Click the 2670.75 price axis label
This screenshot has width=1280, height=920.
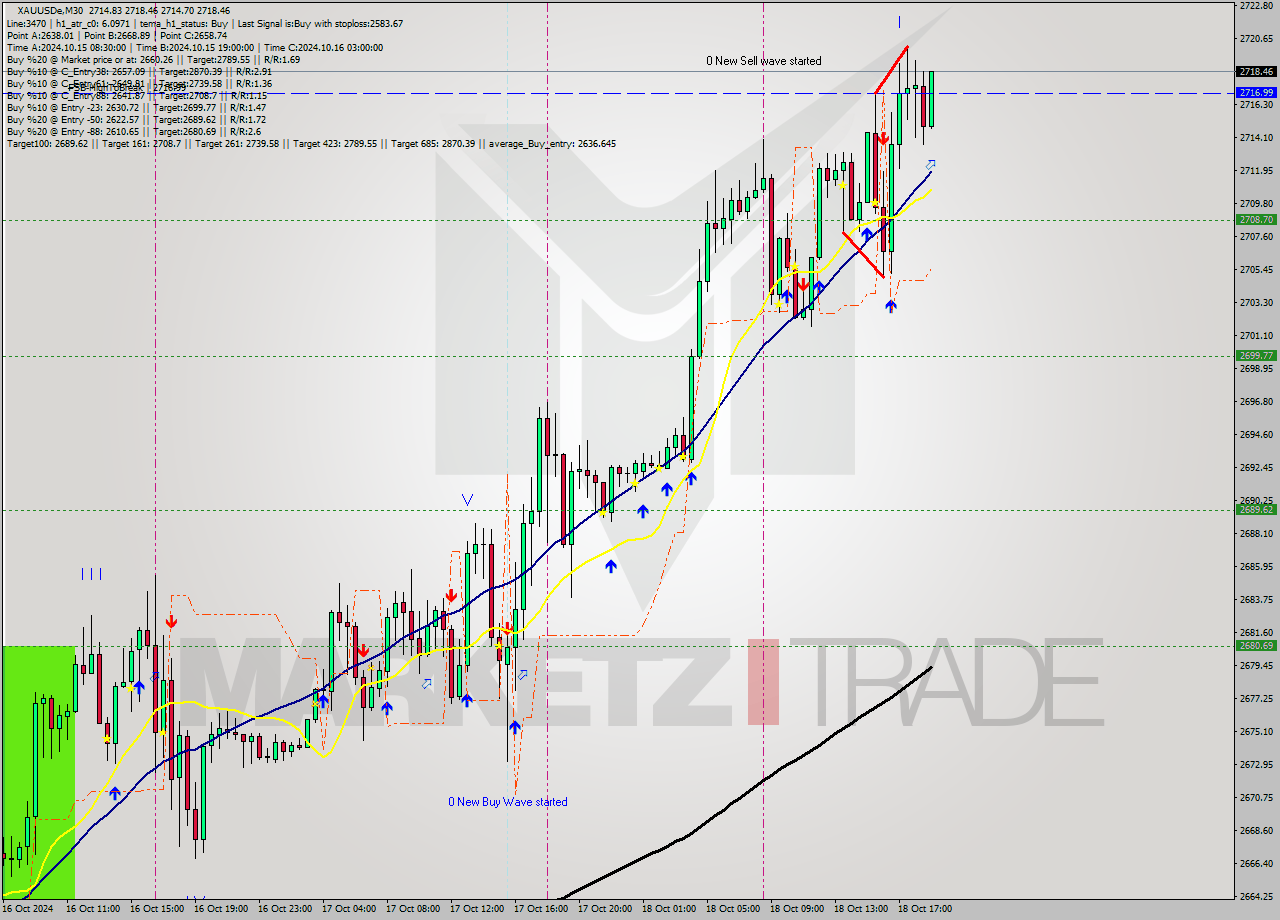point(1255,797)
